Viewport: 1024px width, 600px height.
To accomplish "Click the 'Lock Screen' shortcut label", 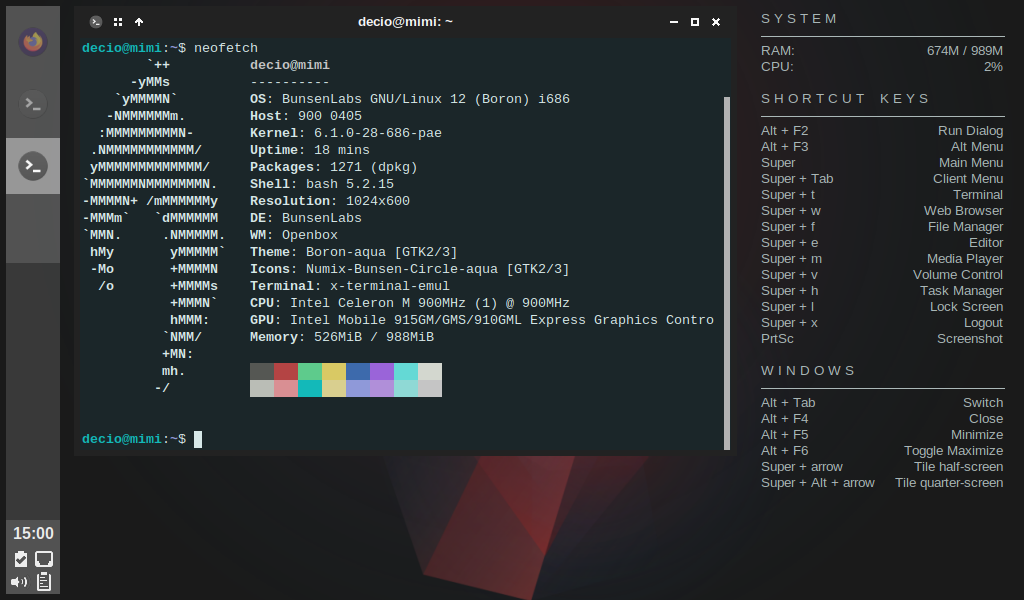I will [x=967, y=307].
